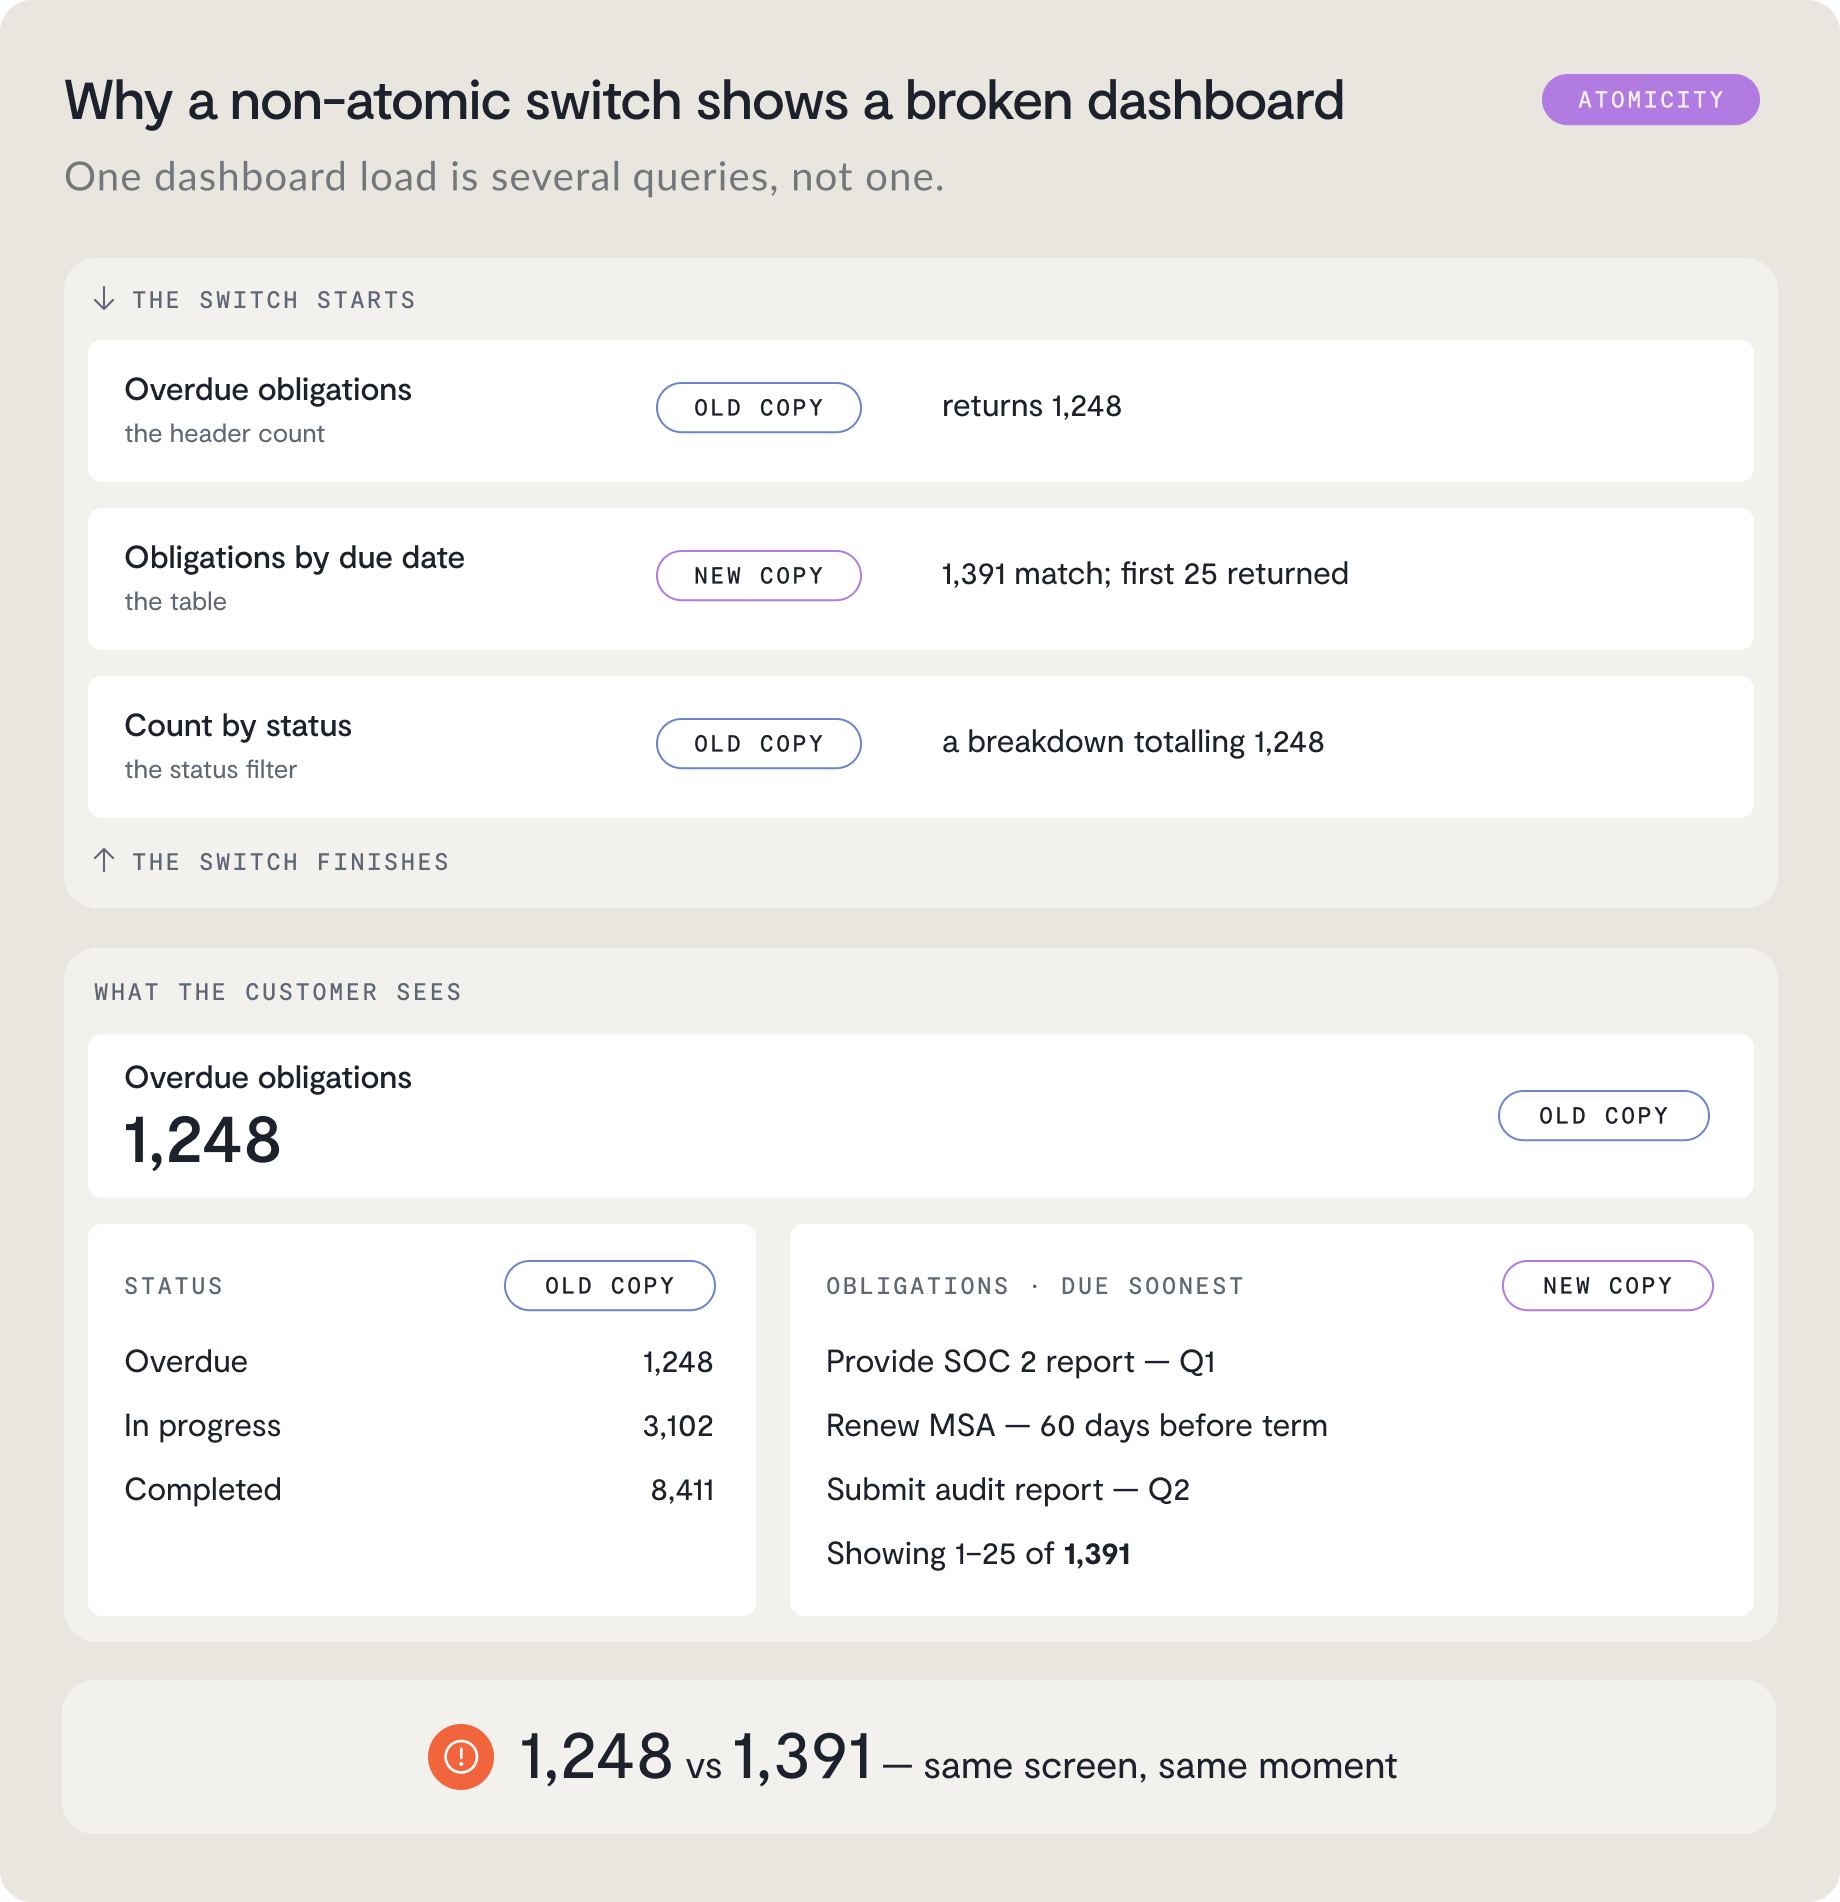
Task: Select the 'Completed' status row
Action: pyautogui.click(x=420, y=1490)
